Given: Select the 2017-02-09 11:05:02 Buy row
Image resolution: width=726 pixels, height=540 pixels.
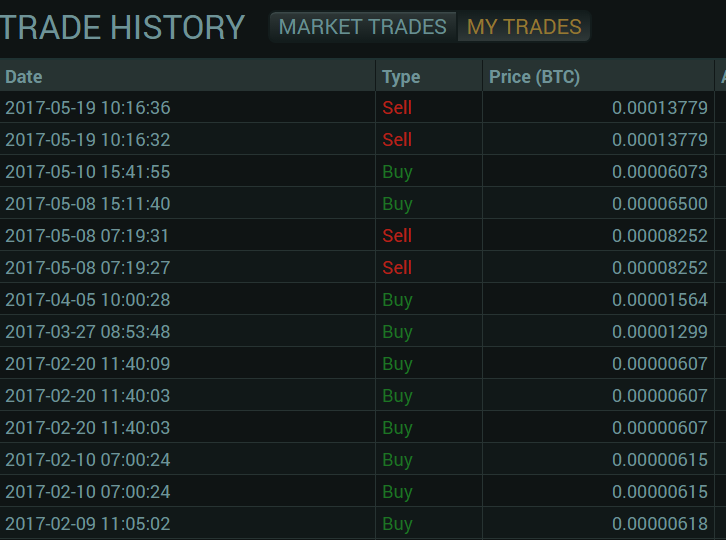Looking at the screenshot, I should click(x=363, y=523).
